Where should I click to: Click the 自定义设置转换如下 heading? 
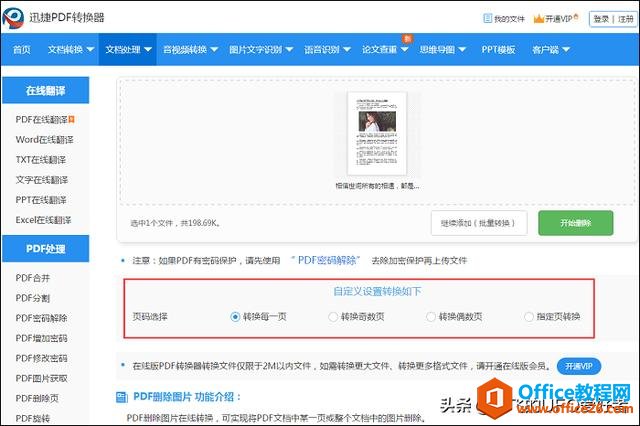377,291
